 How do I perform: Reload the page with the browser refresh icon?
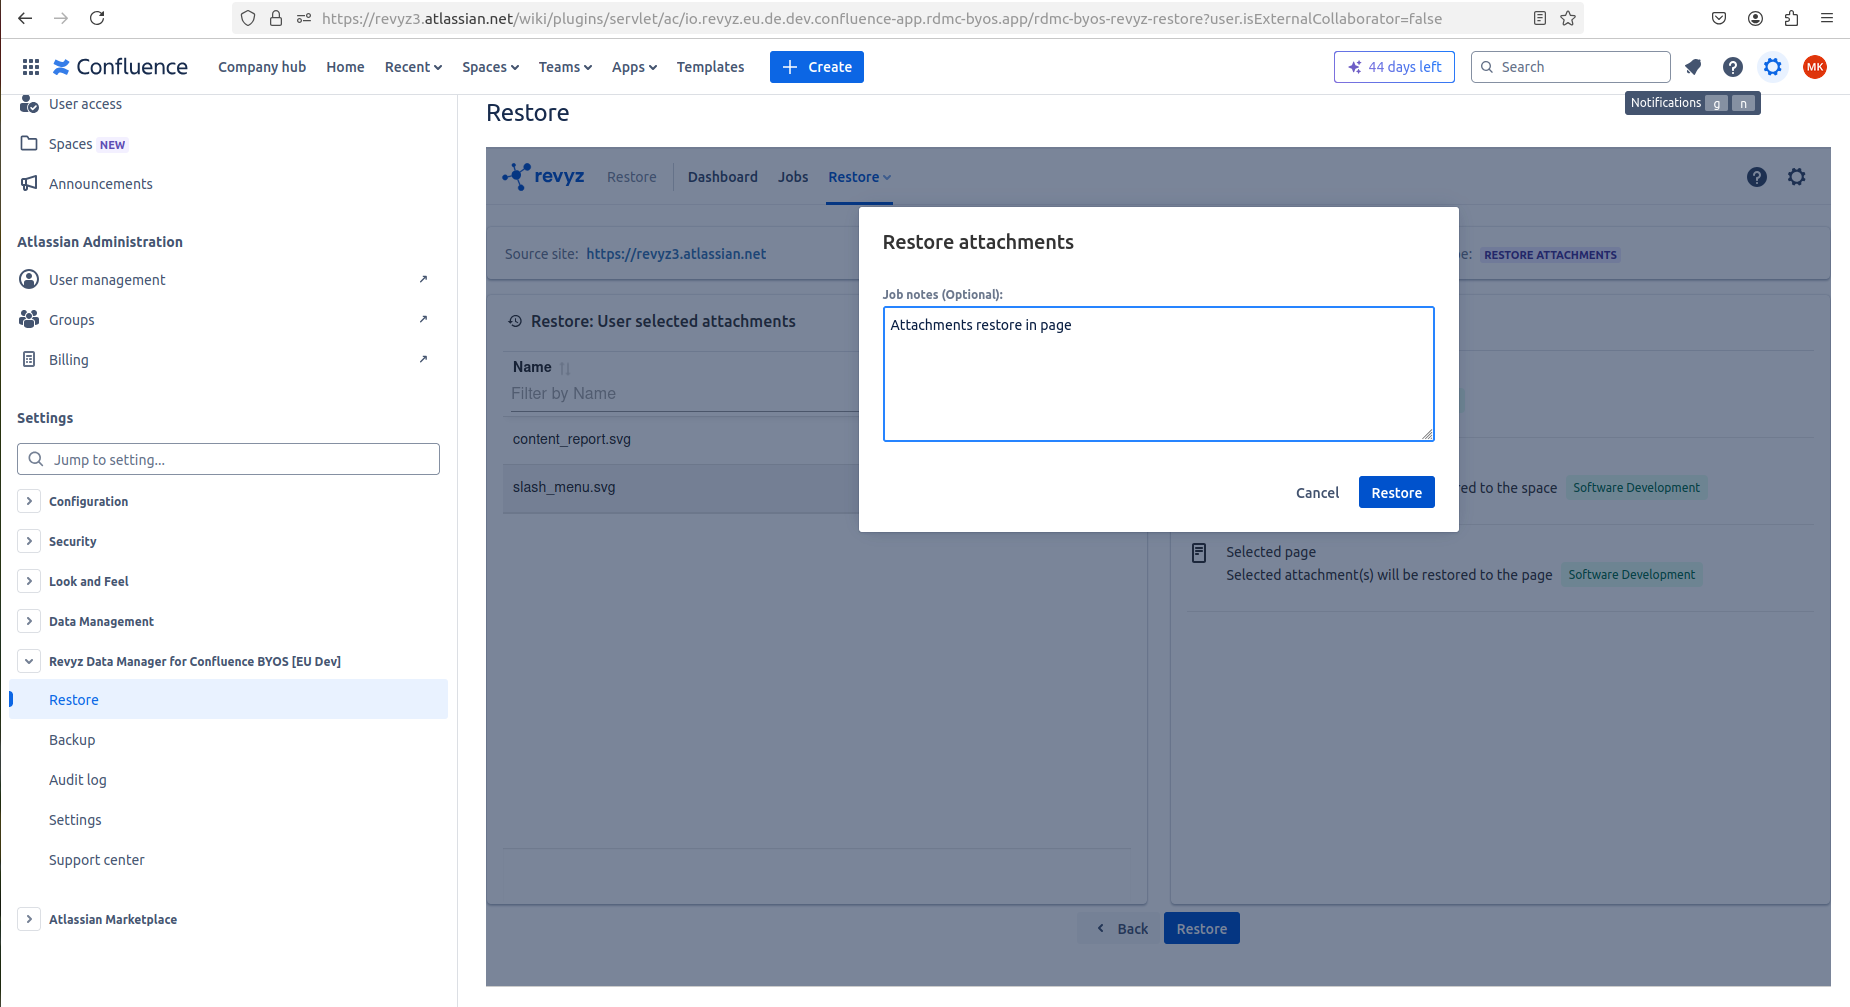point(97,18)
